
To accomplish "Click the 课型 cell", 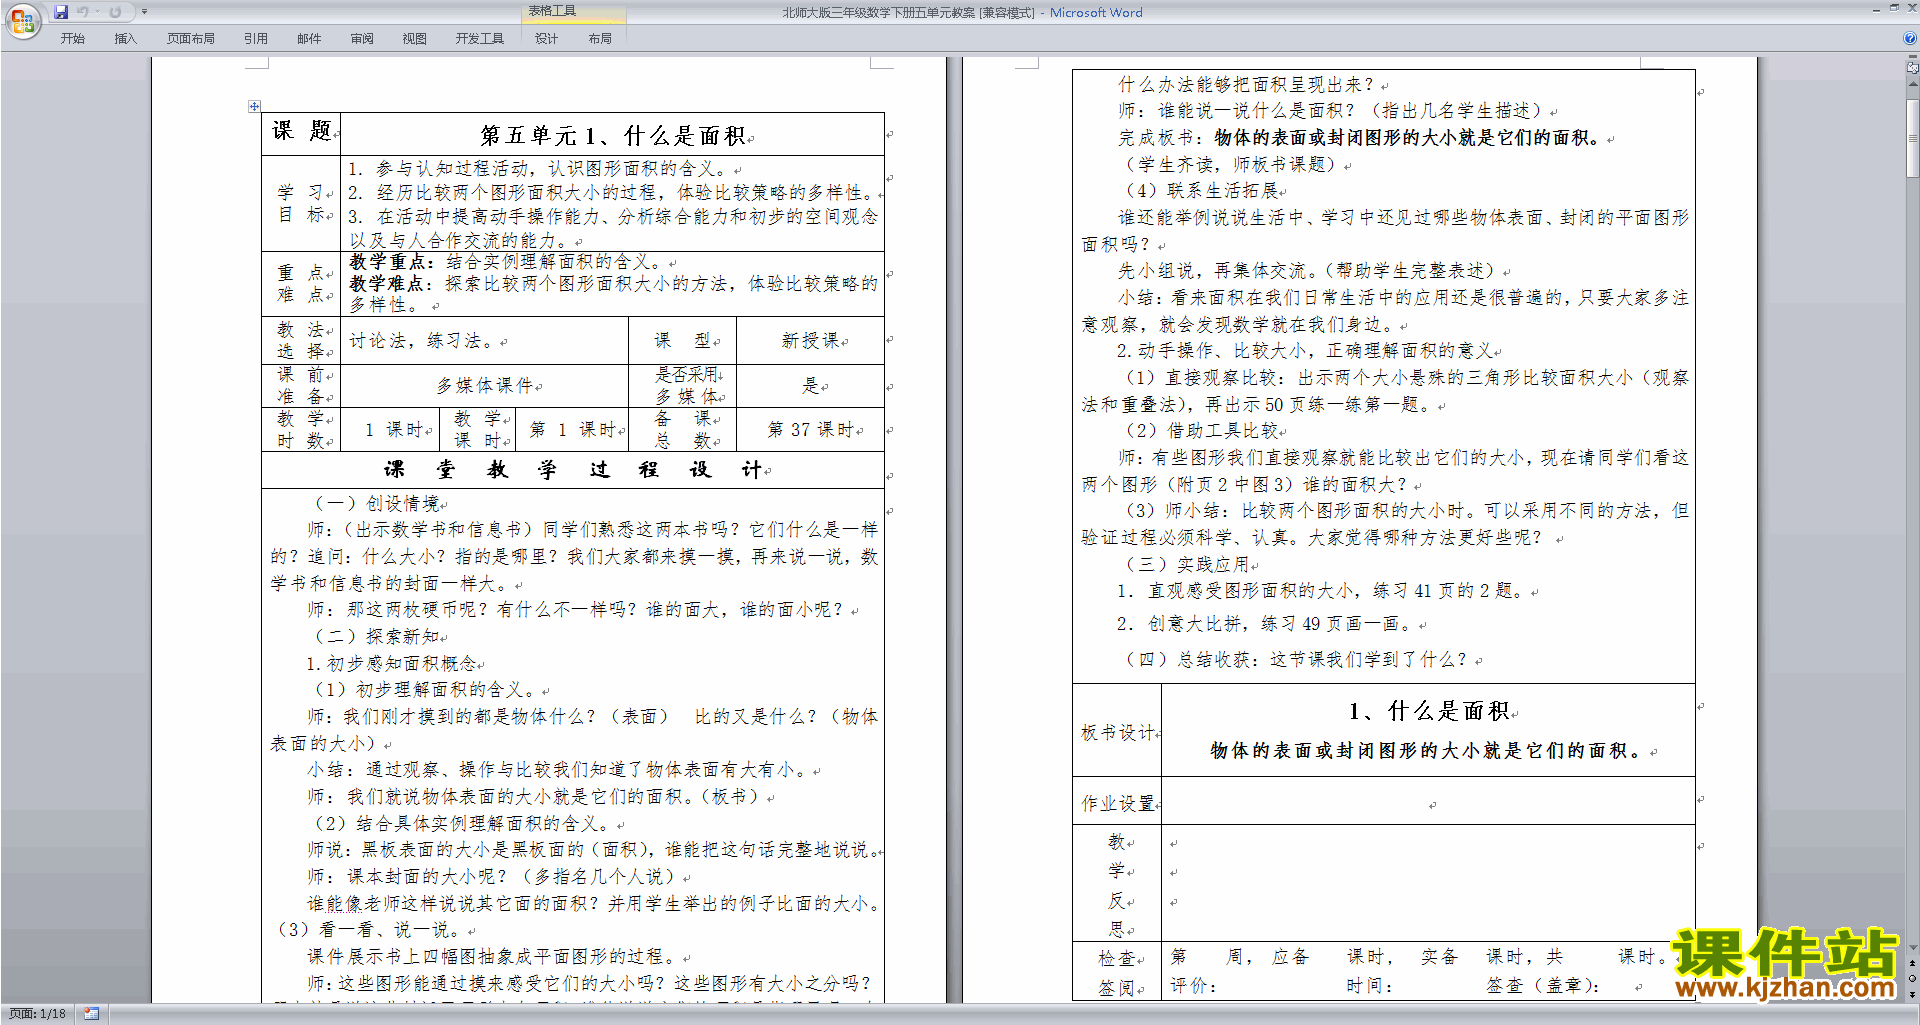I will click(x=683, y=341).
